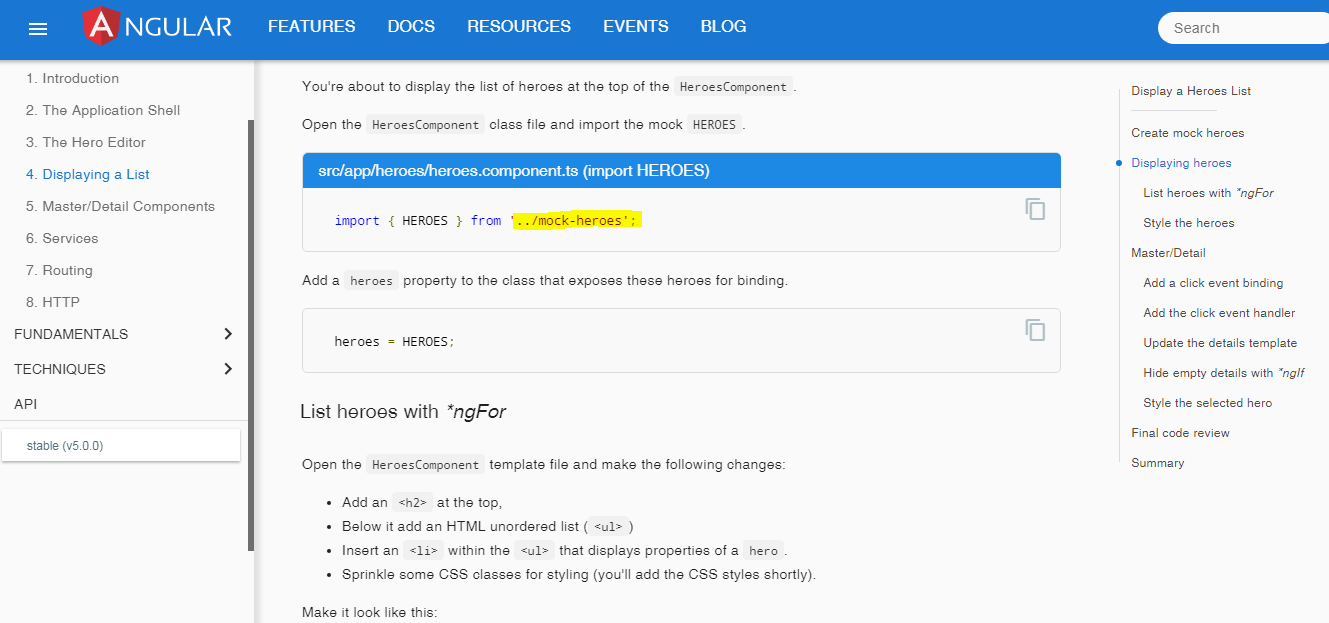Image resolution: width=1329 pixels, height=623 pixels.
Task: Navigate to the EVENTS page
Action: [x=635, y=27]
